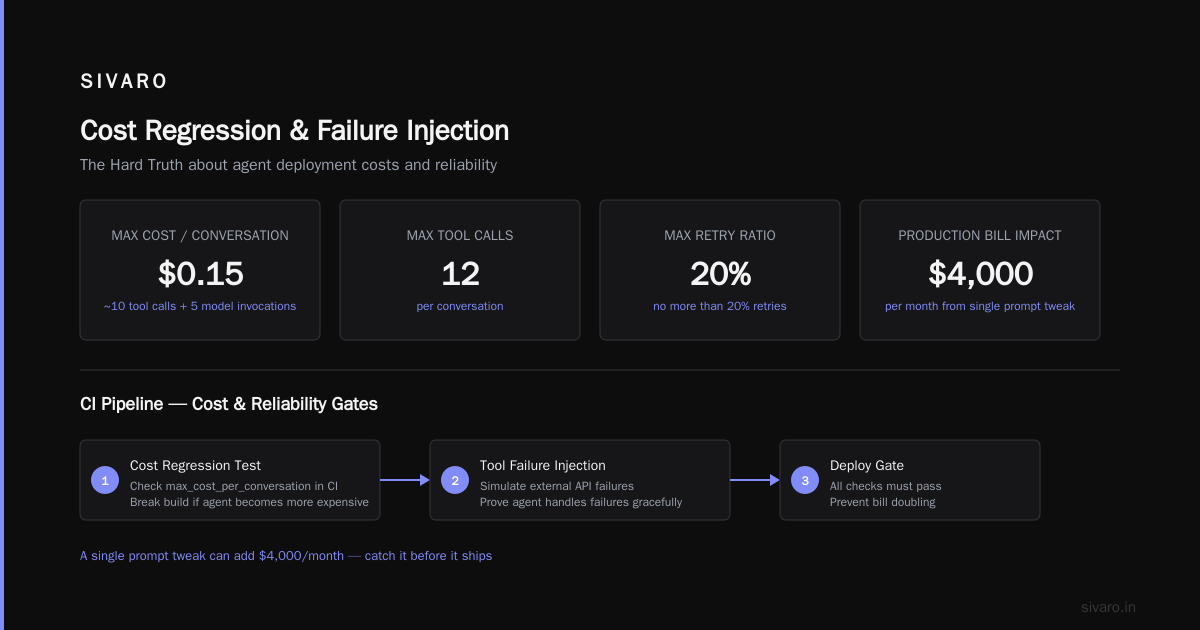The image size is (1200, 630).
Task: Click the blue footnote about prompt tweak
Action: pos(286,555)
